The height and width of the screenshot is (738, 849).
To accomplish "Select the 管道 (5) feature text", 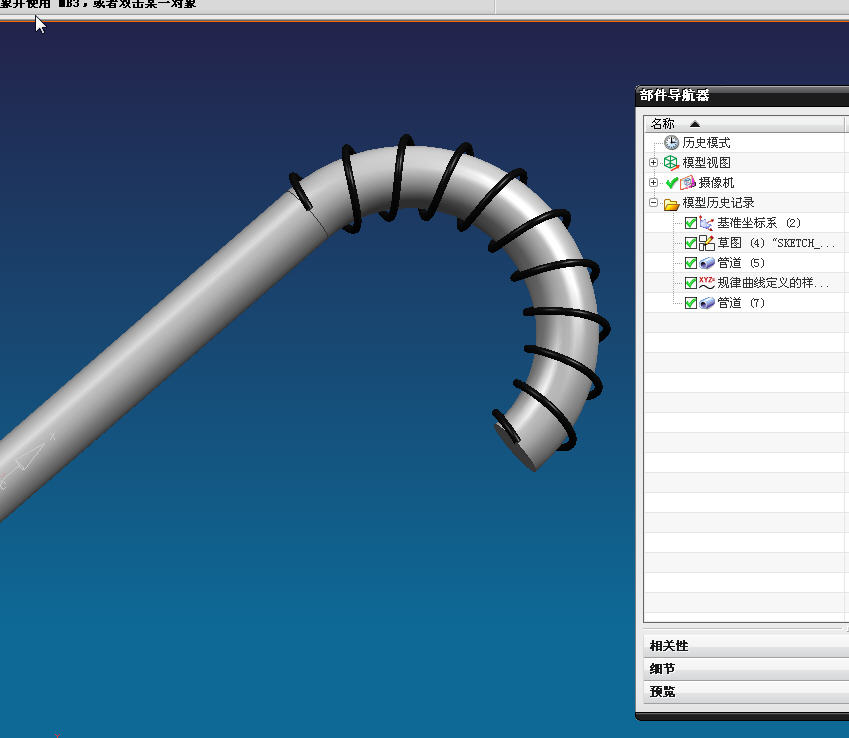I will coord(741,263).
